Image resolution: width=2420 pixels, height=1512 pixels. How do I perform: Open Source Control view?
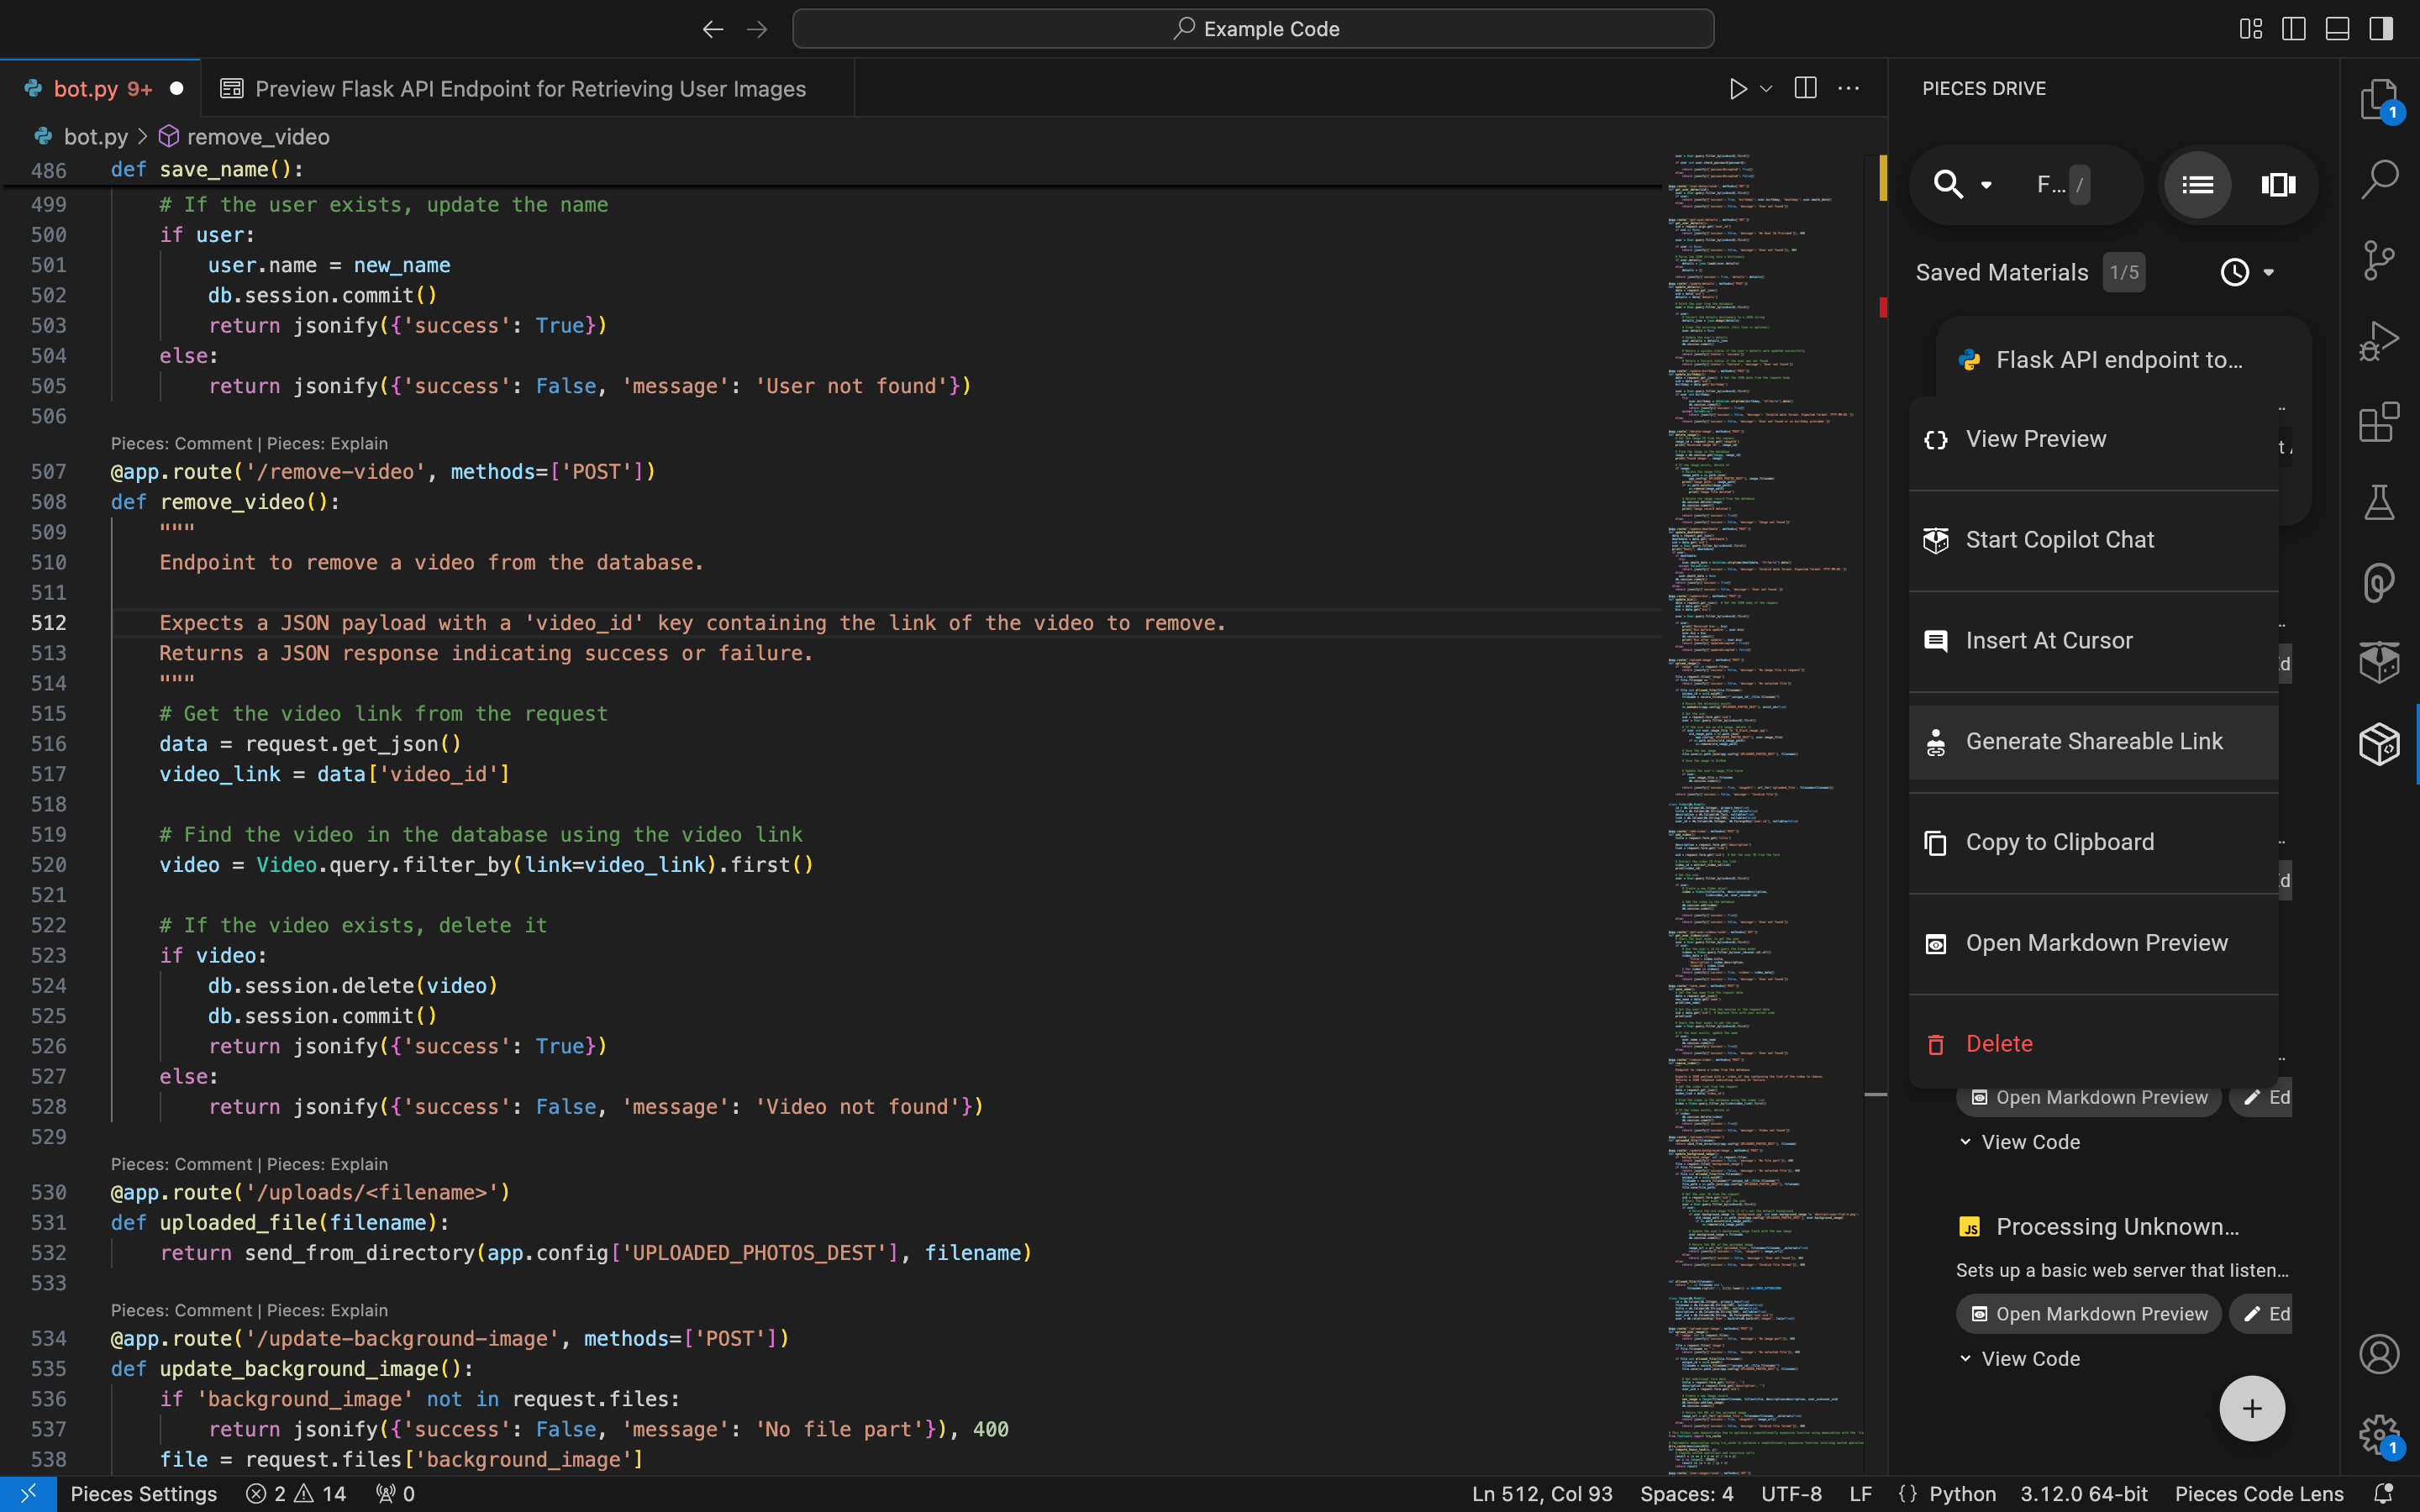[x=2379, y=260]
